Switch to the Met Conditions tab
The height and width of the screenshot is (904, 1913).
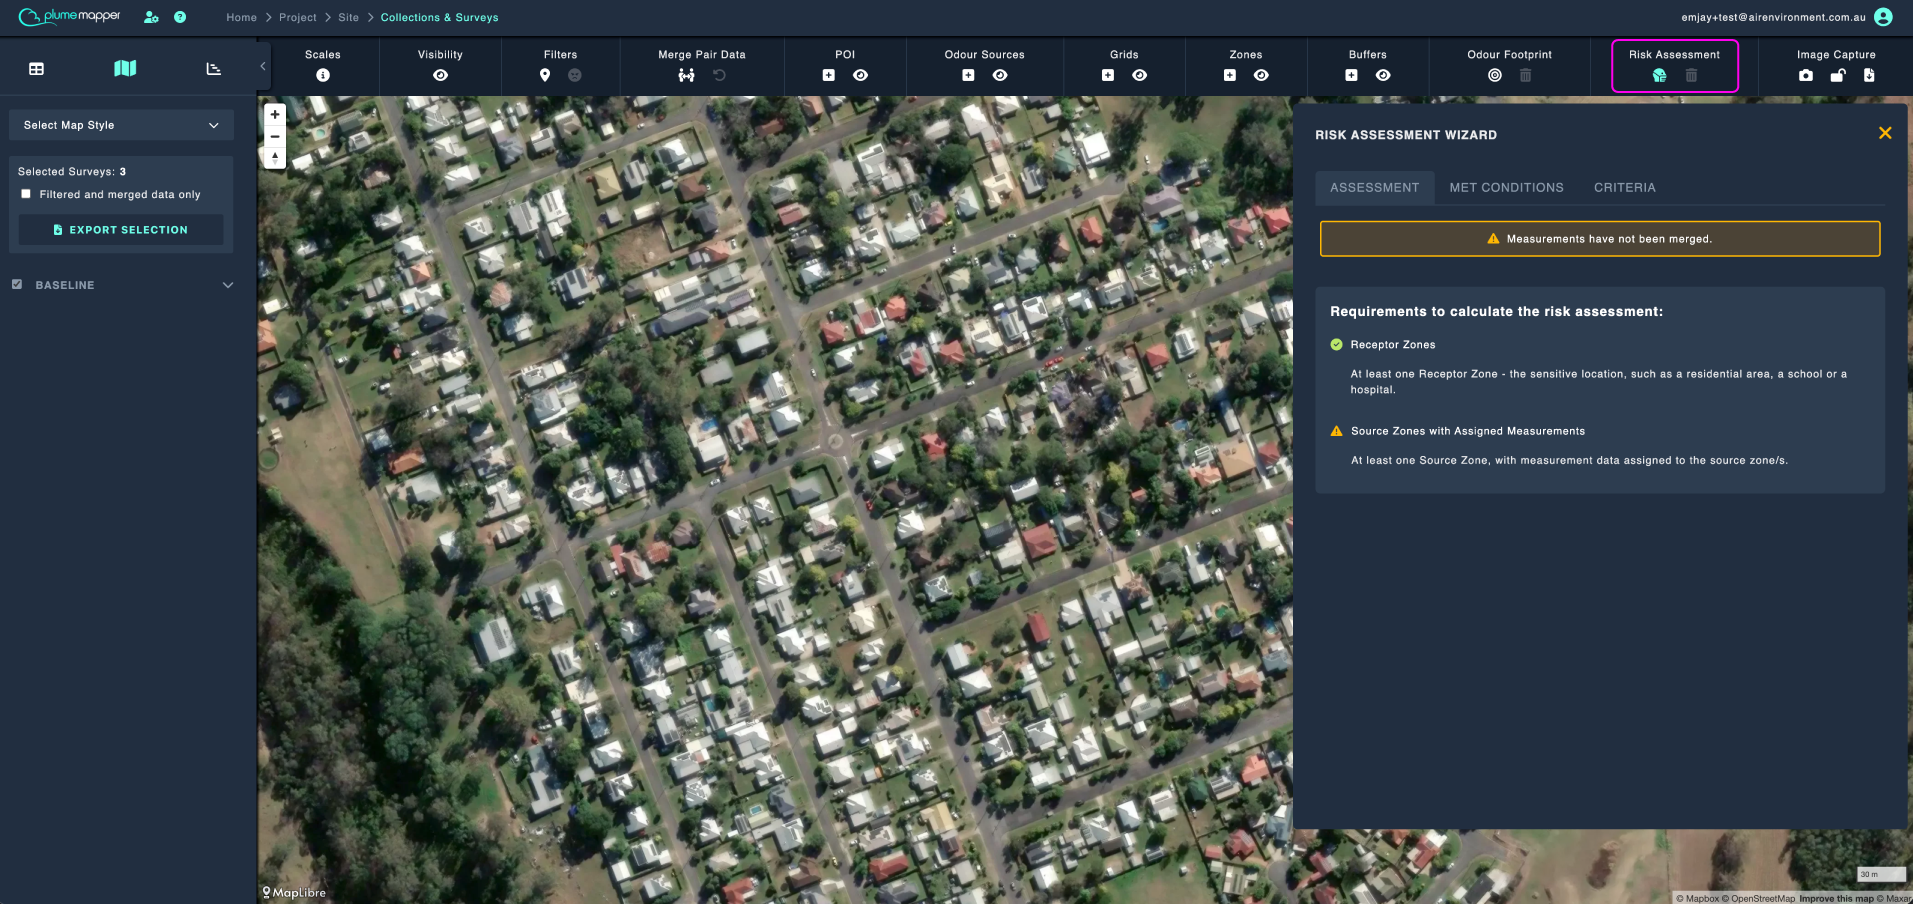1506,187
